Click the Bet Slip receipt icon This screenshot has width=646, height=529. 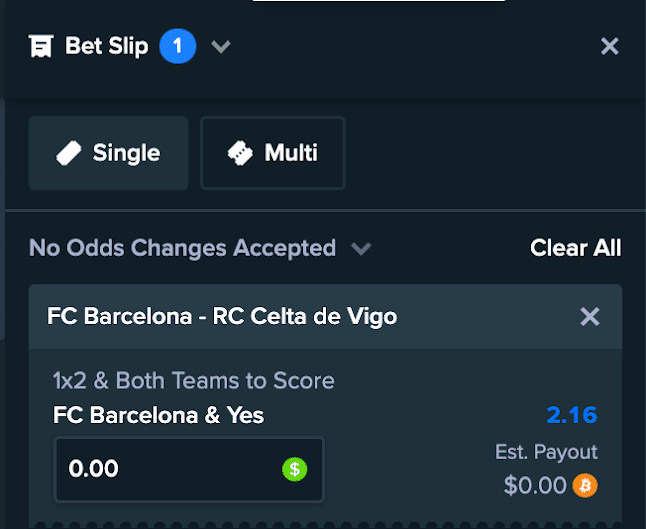(41, 46)
